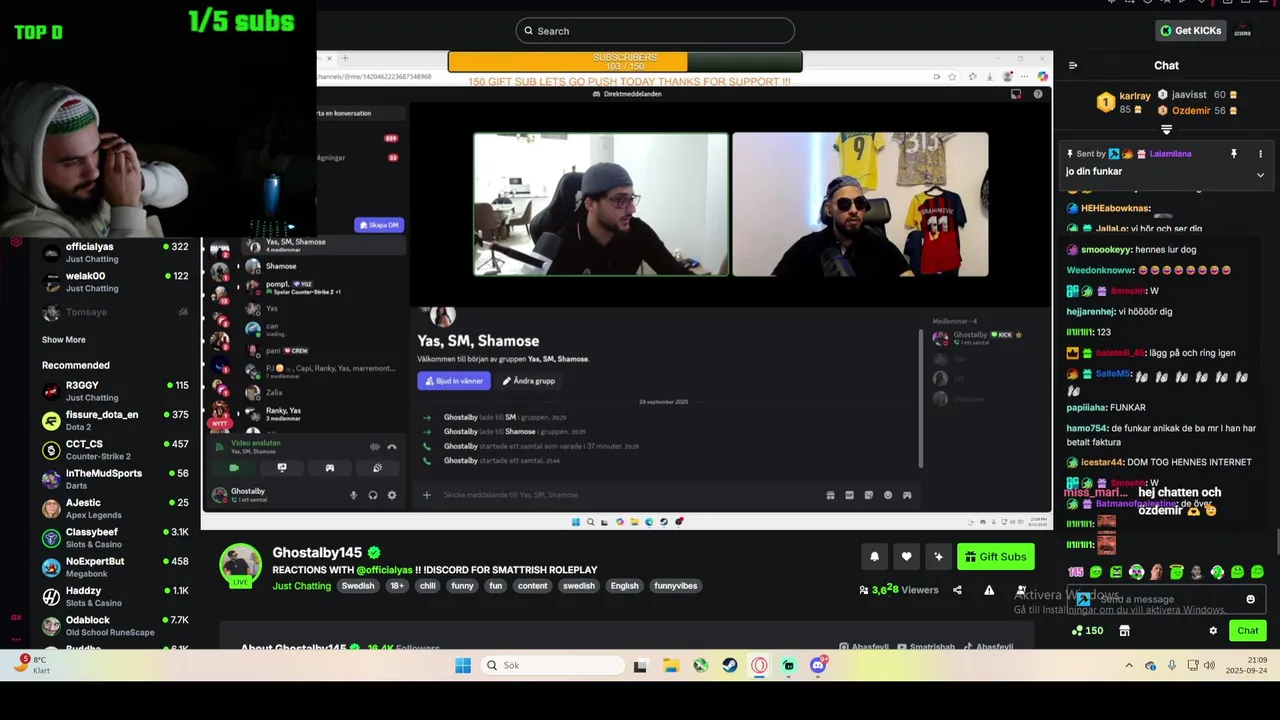Viewport: 1280px width, 720px height.
Task: Expand the gift leaderboard arrow
Action: pos(1166,130)
